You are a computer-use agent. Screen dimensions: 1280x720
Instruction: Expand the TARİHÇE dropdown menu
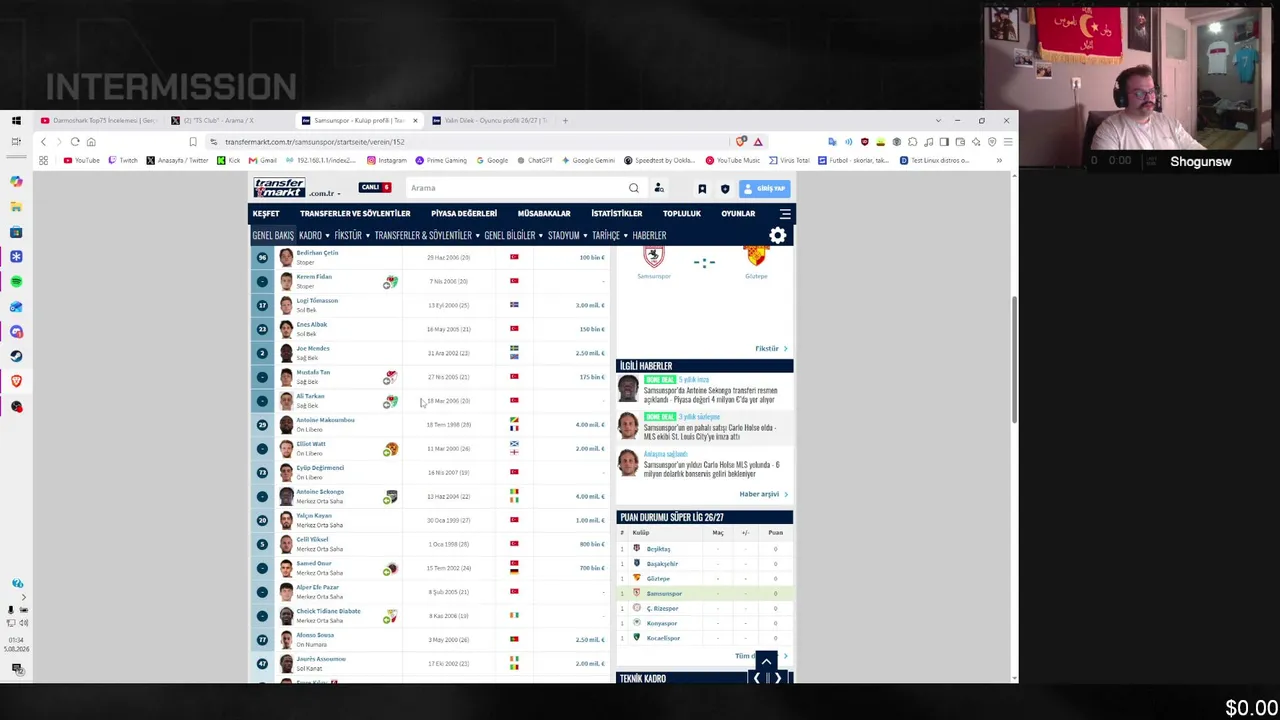tap(610, 236)
